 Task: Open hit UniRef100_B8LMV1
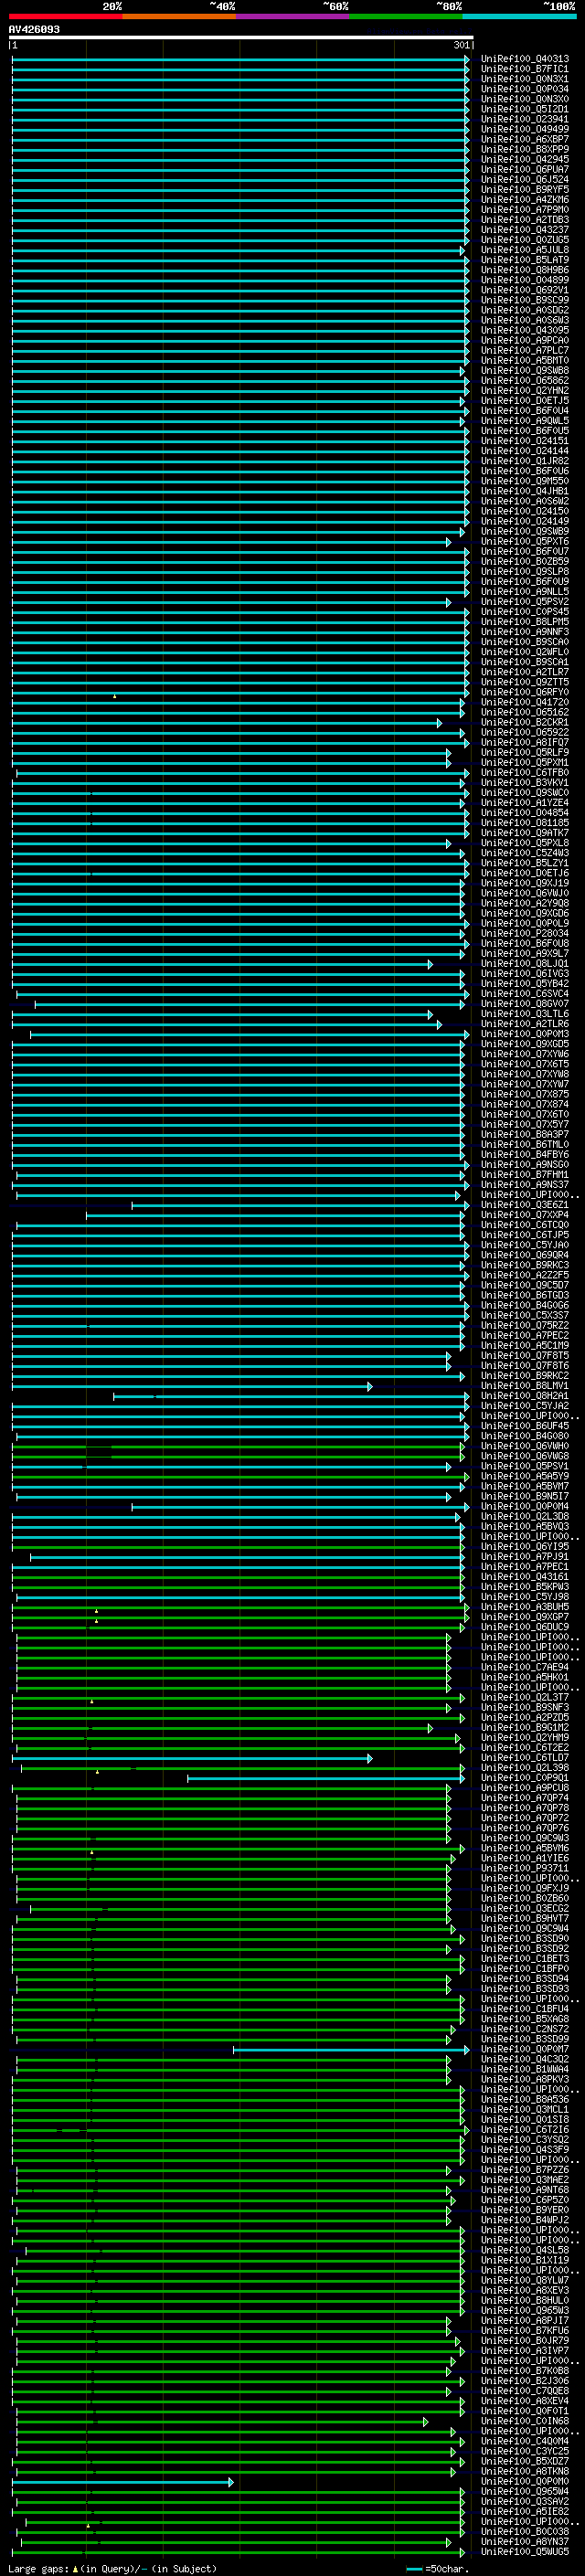[524, 1386]
